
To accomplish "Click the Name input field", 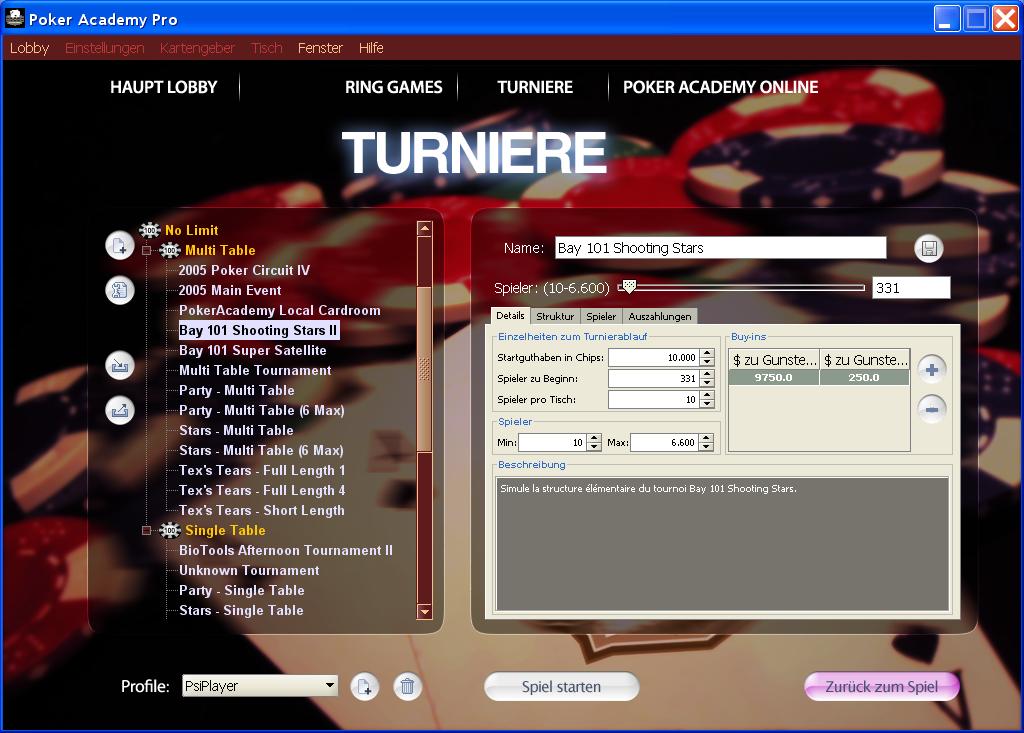I will (x=720, y=248).
